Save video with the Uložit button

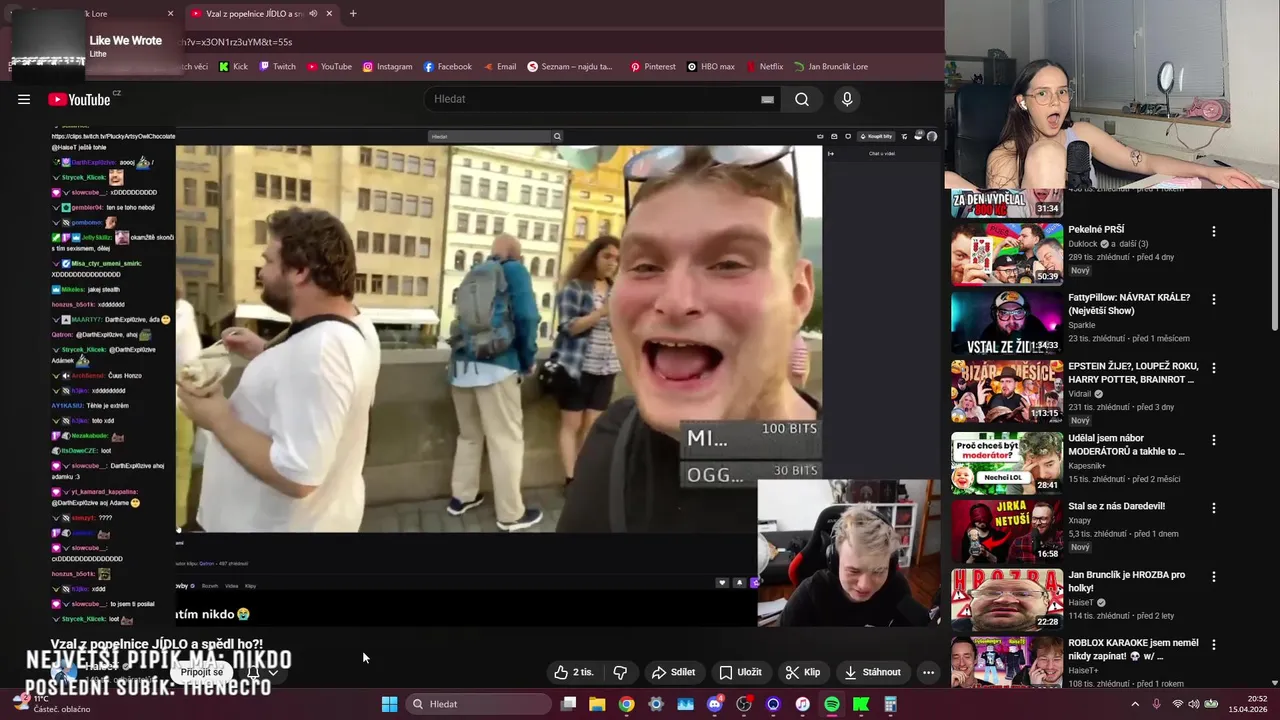click(x=741, y=672)
